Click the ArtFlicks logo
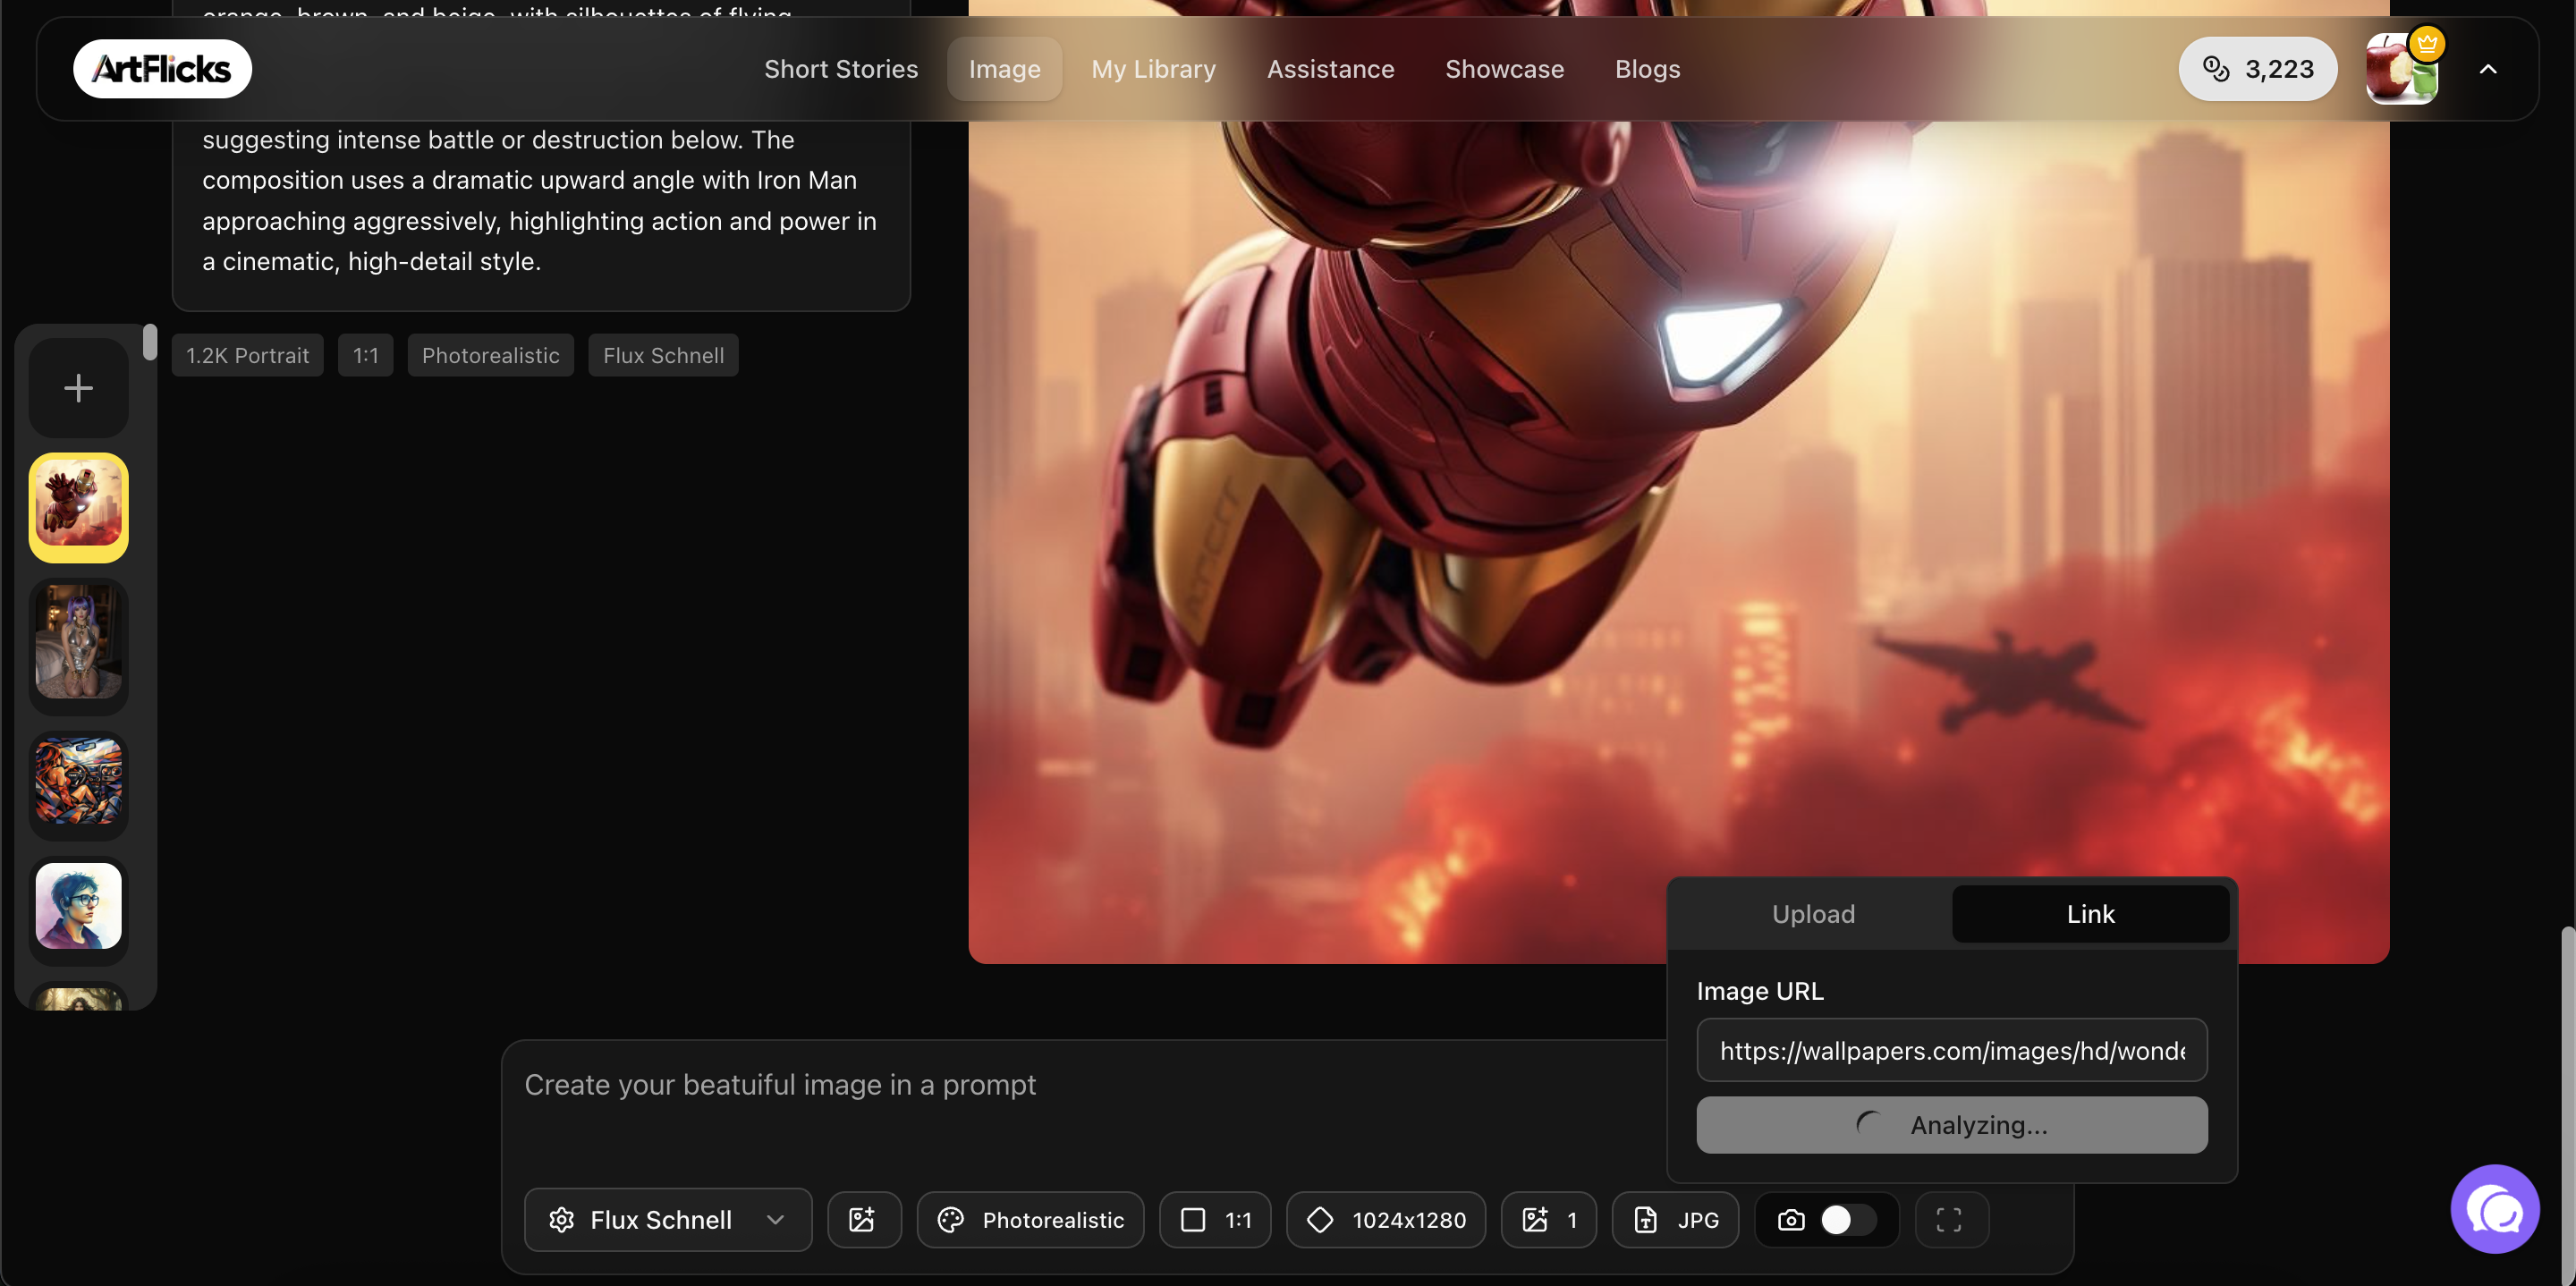 [x=161, y=68]
